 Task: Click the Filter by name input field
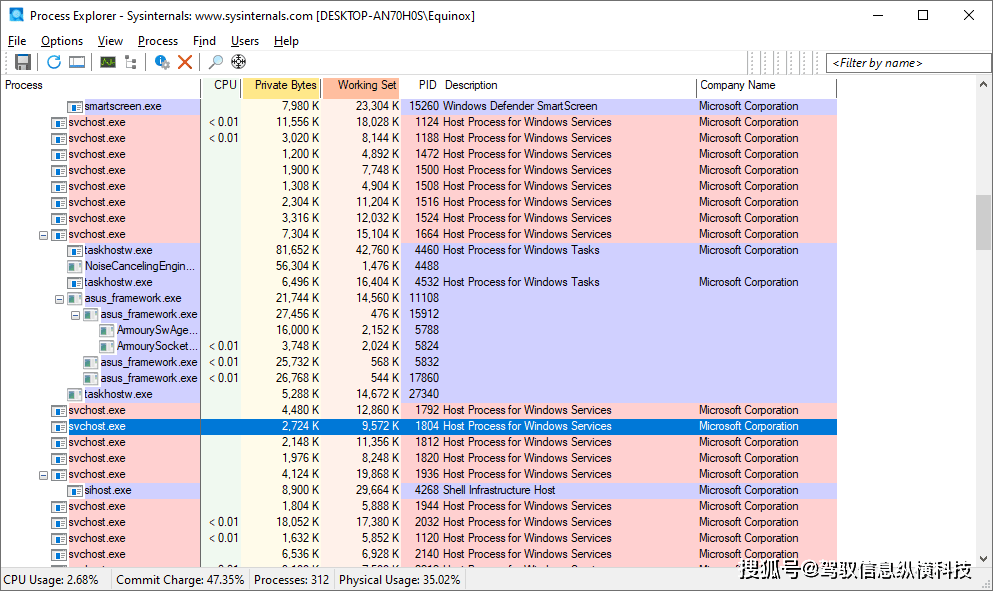[x=908, y=63]
